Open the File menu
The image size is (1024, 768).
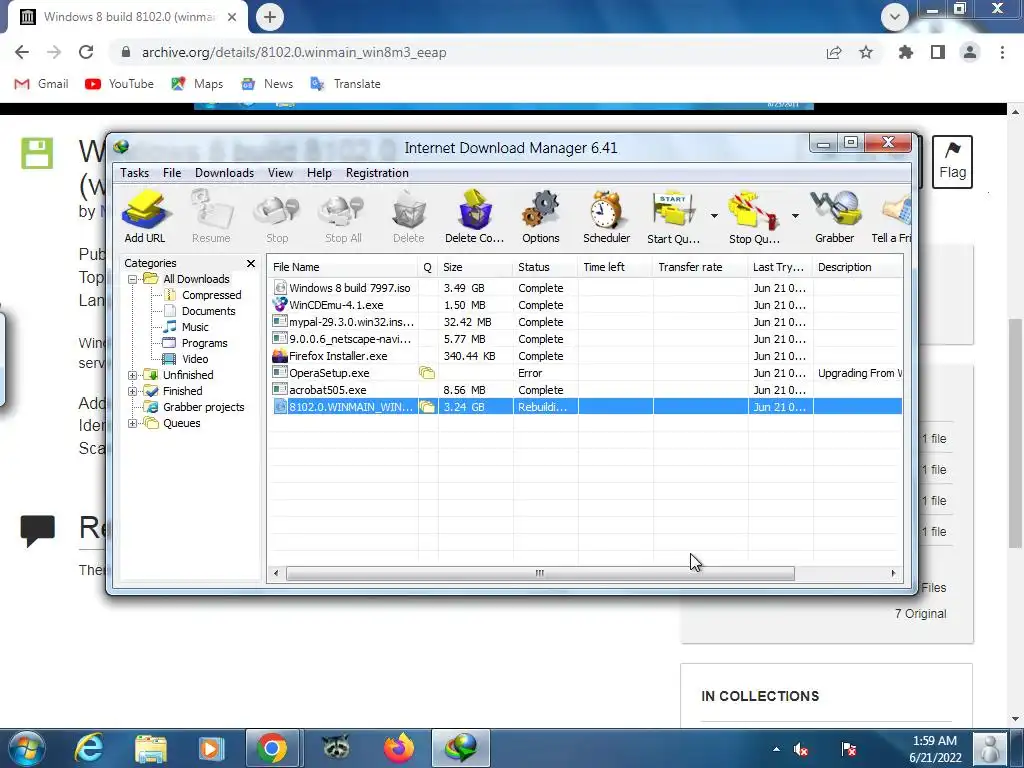[172, 173]
